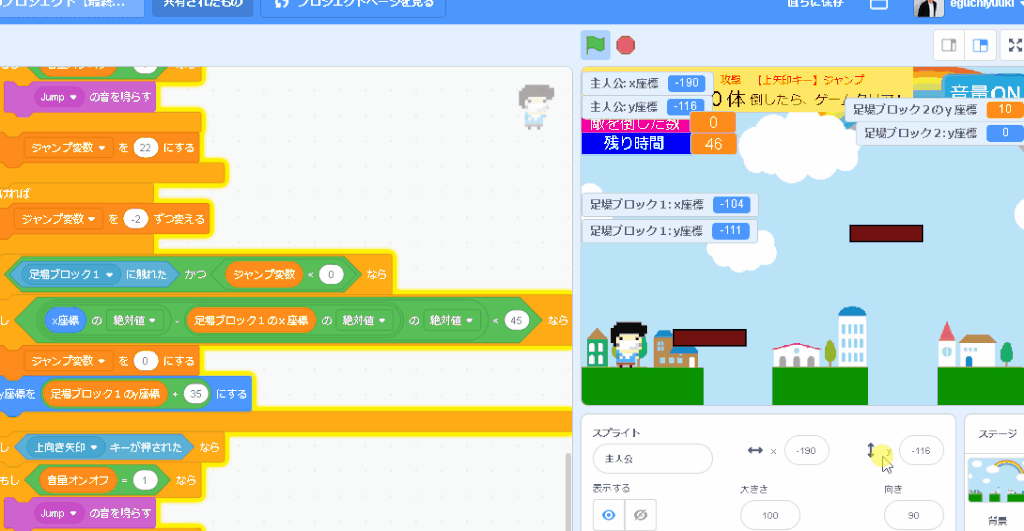Image resolution: width=1024 pixels, height=531 pixels.
Task: Click the 共有されたもの button
Action: click(201, 4)
